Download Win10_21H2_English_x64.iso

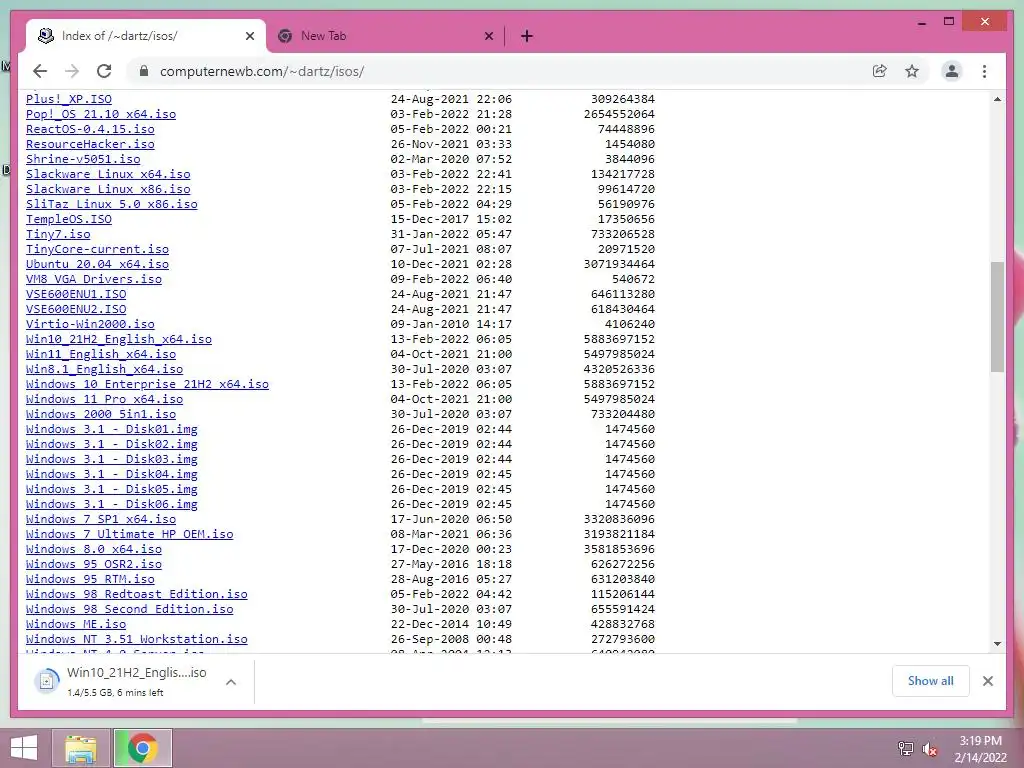coord(119,340)
